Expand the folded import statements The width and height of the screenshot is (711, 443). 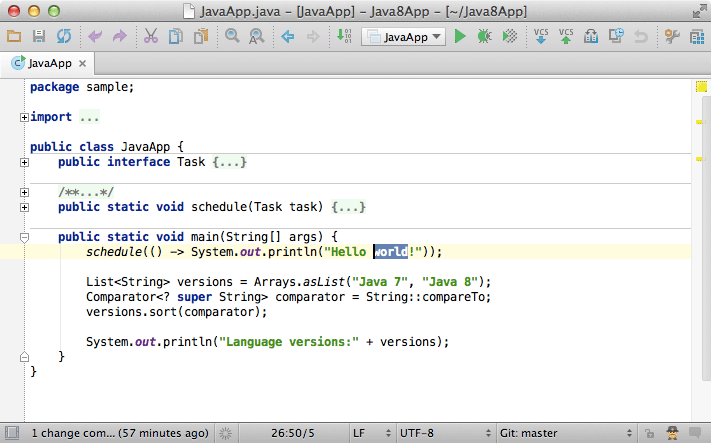[x=24, y=117]
